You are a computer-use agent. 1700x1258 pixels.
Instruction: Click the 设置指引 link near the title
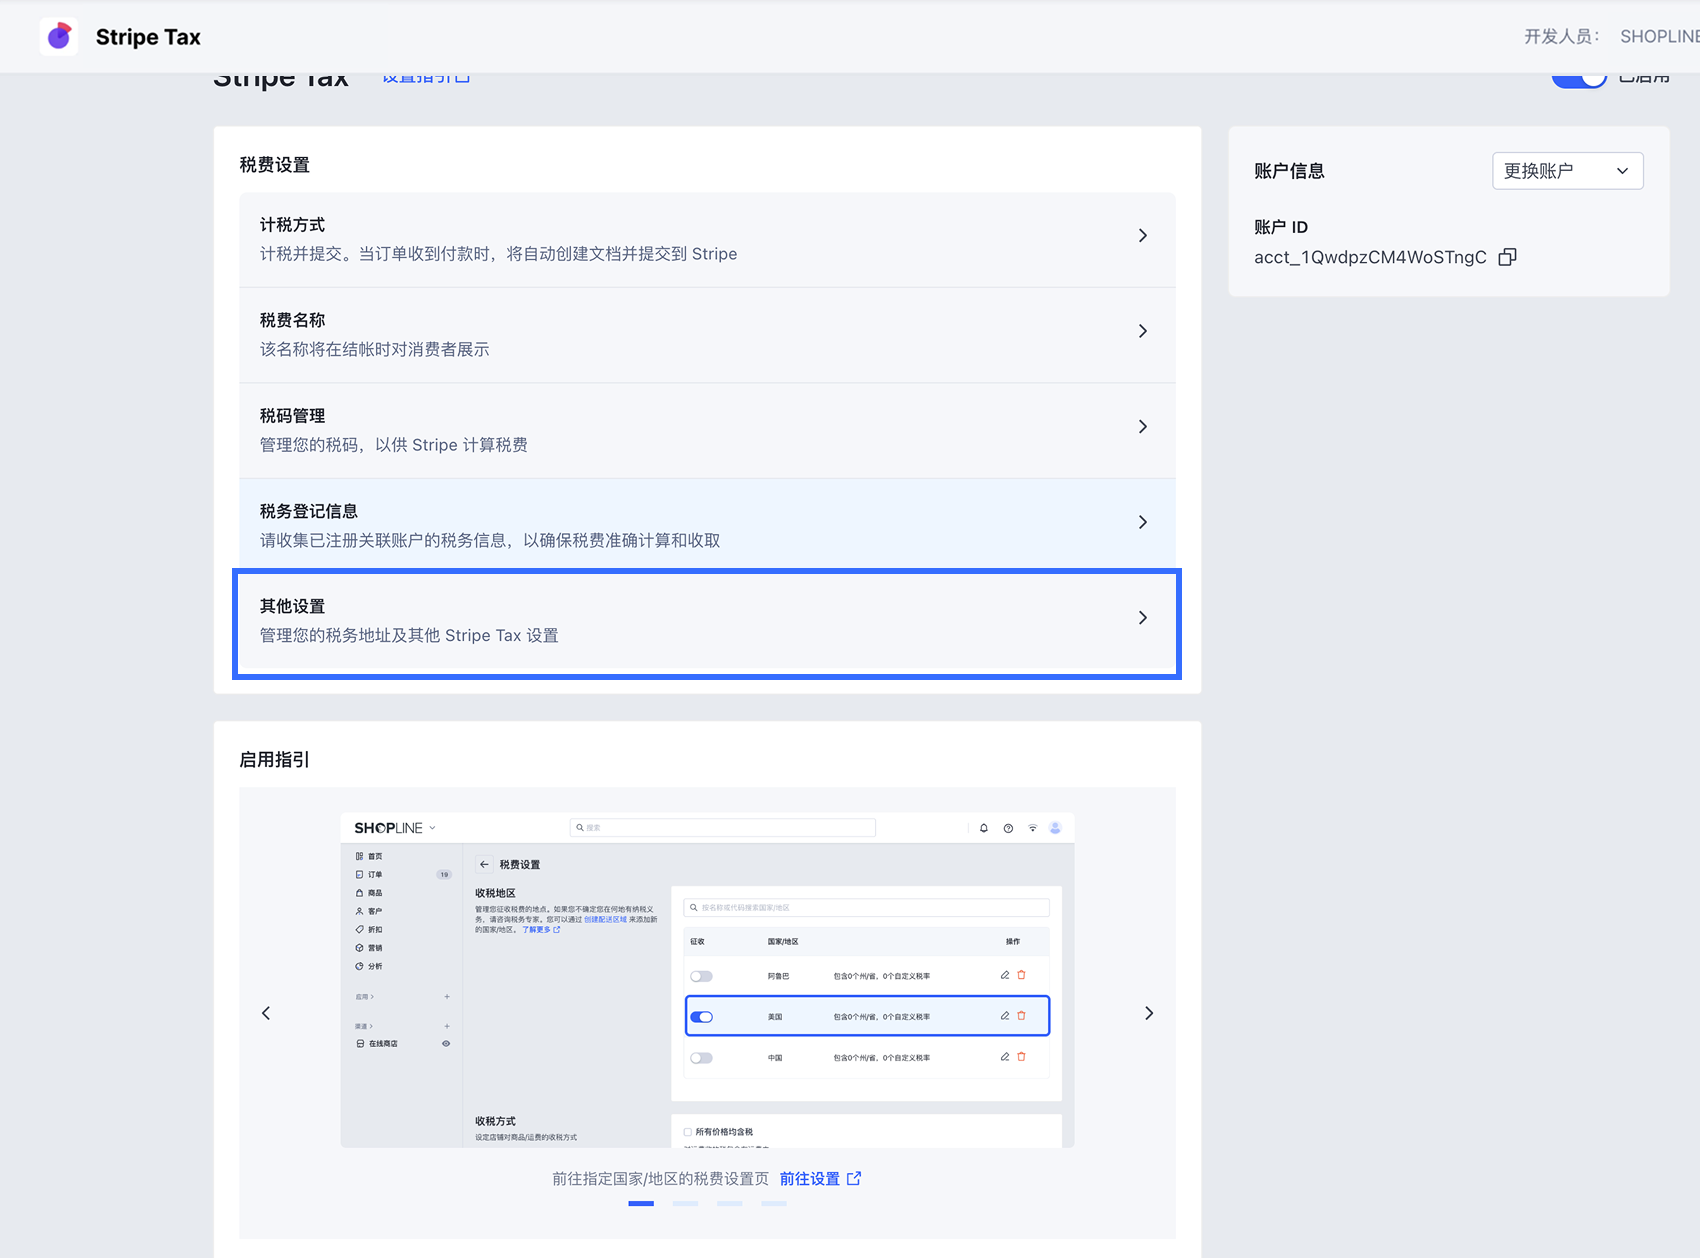tap(426, 78)
